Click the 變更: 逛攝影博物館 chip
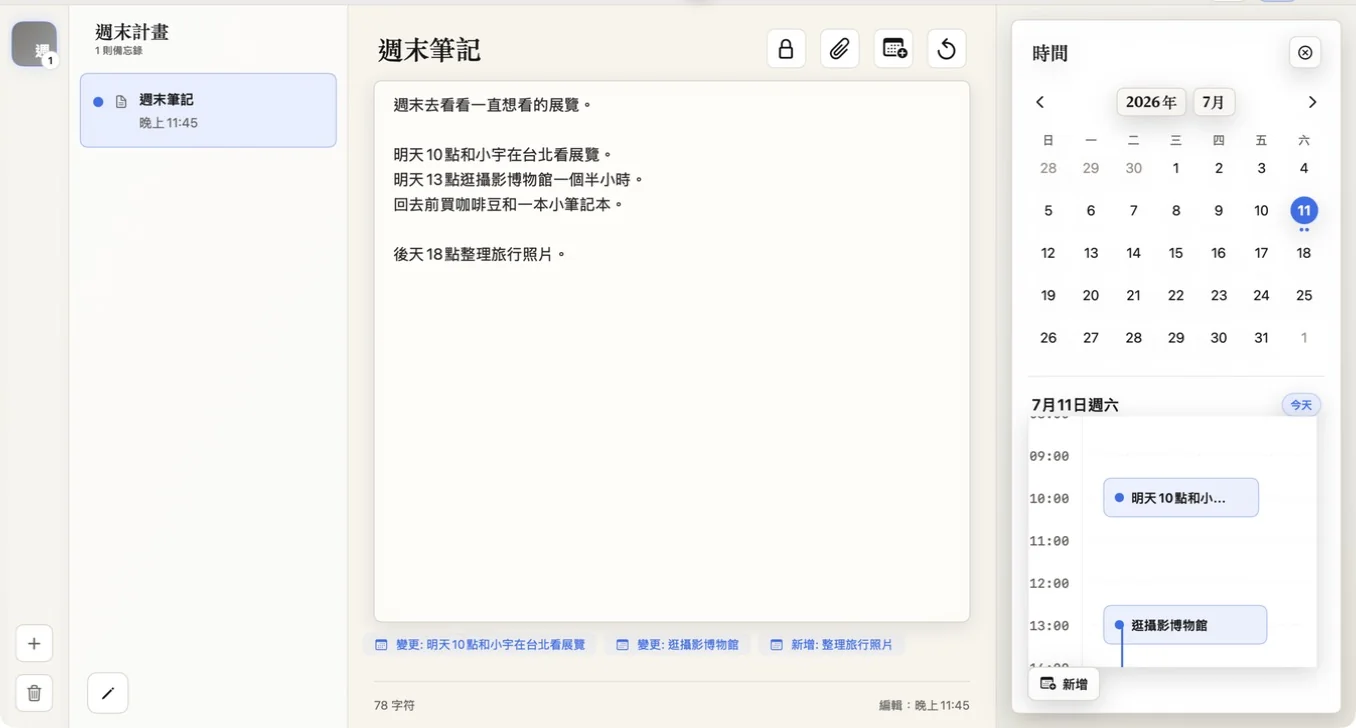 678,645
